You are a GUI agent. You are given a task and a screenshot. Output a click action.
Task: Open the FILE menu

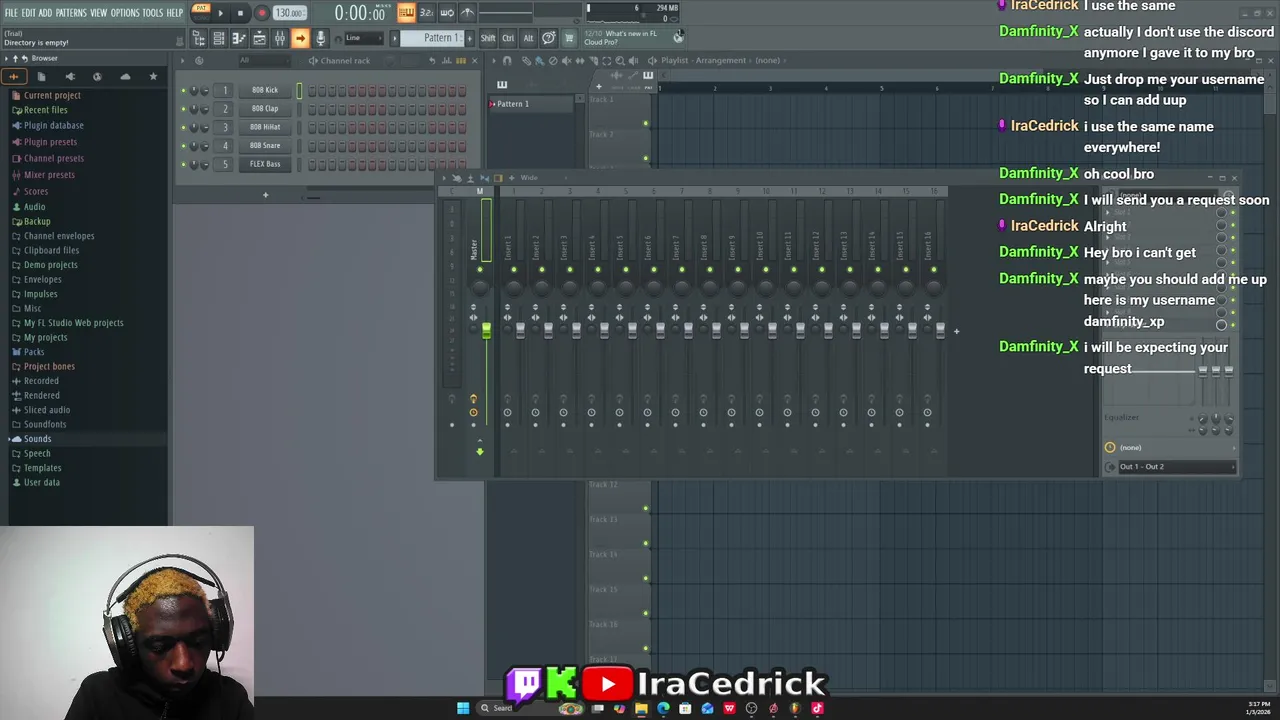[11, 13]
